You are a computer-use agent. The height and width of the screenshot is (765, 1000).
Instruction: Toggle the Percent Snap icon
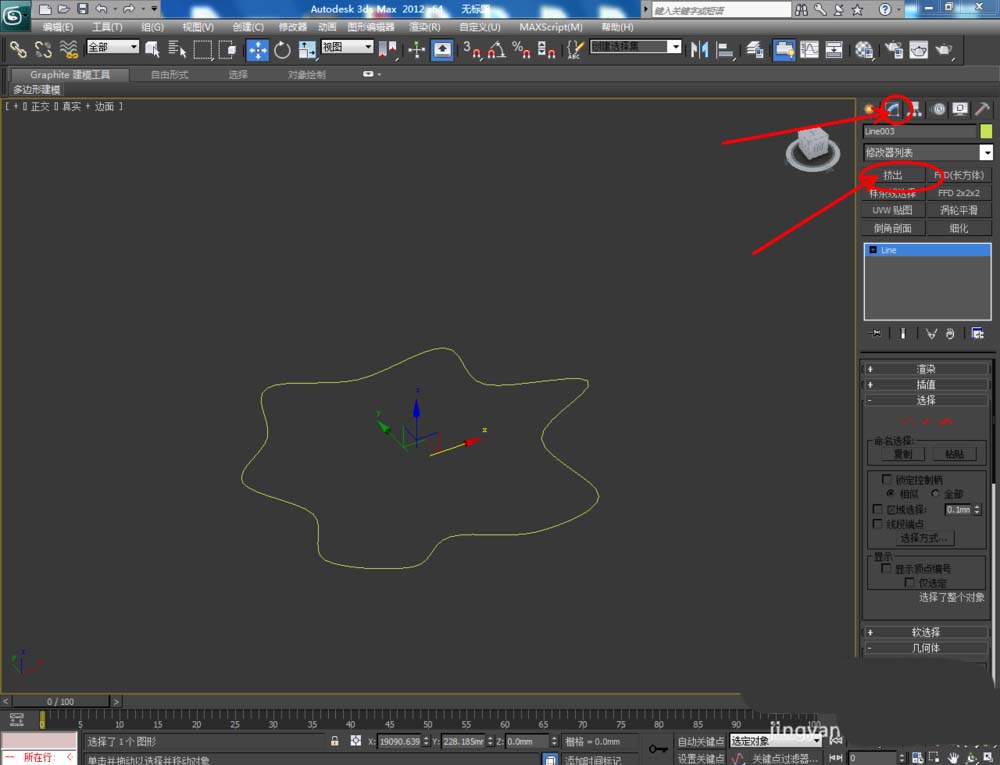(521, 50)
